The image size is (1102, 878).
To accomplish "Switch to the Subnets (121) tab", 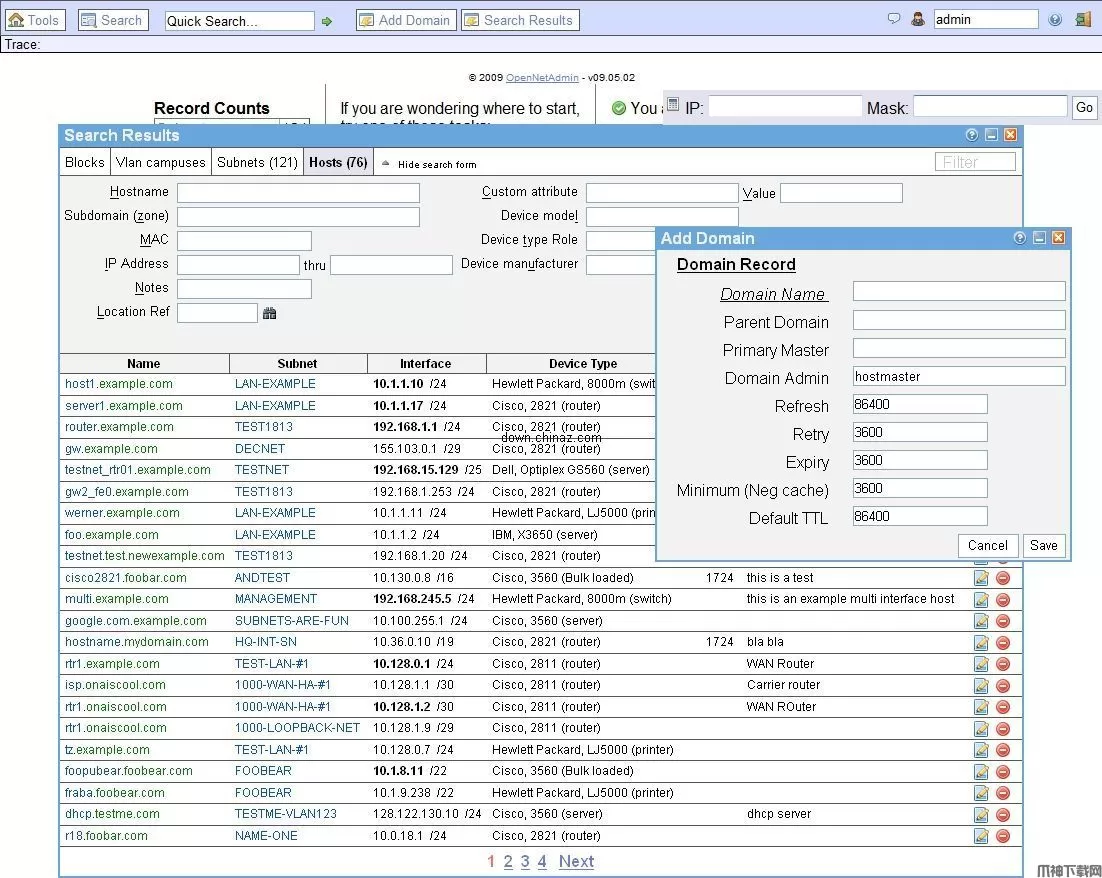I will click(257, 161).
